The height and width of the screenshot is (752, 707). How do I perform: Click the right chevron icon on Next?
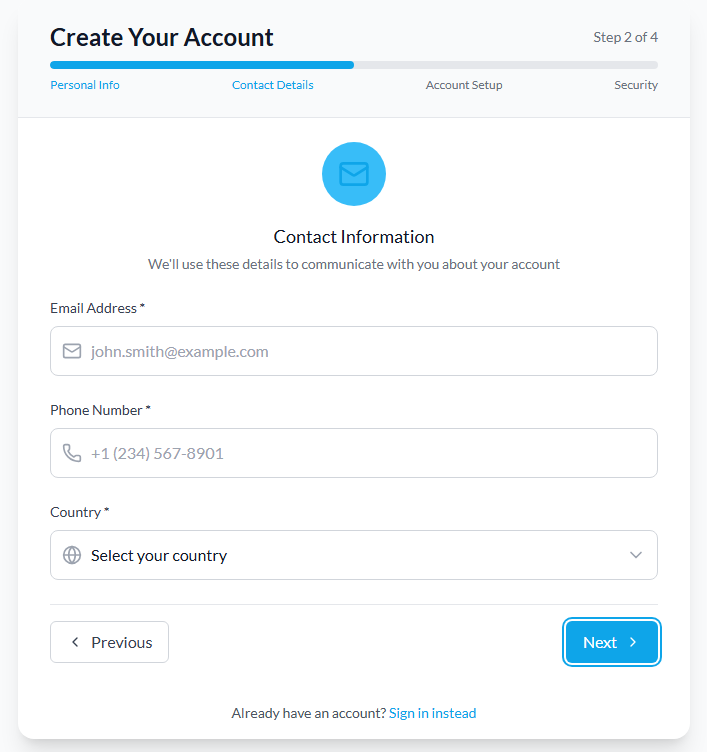pyautogui.click(x=633, y=642)
